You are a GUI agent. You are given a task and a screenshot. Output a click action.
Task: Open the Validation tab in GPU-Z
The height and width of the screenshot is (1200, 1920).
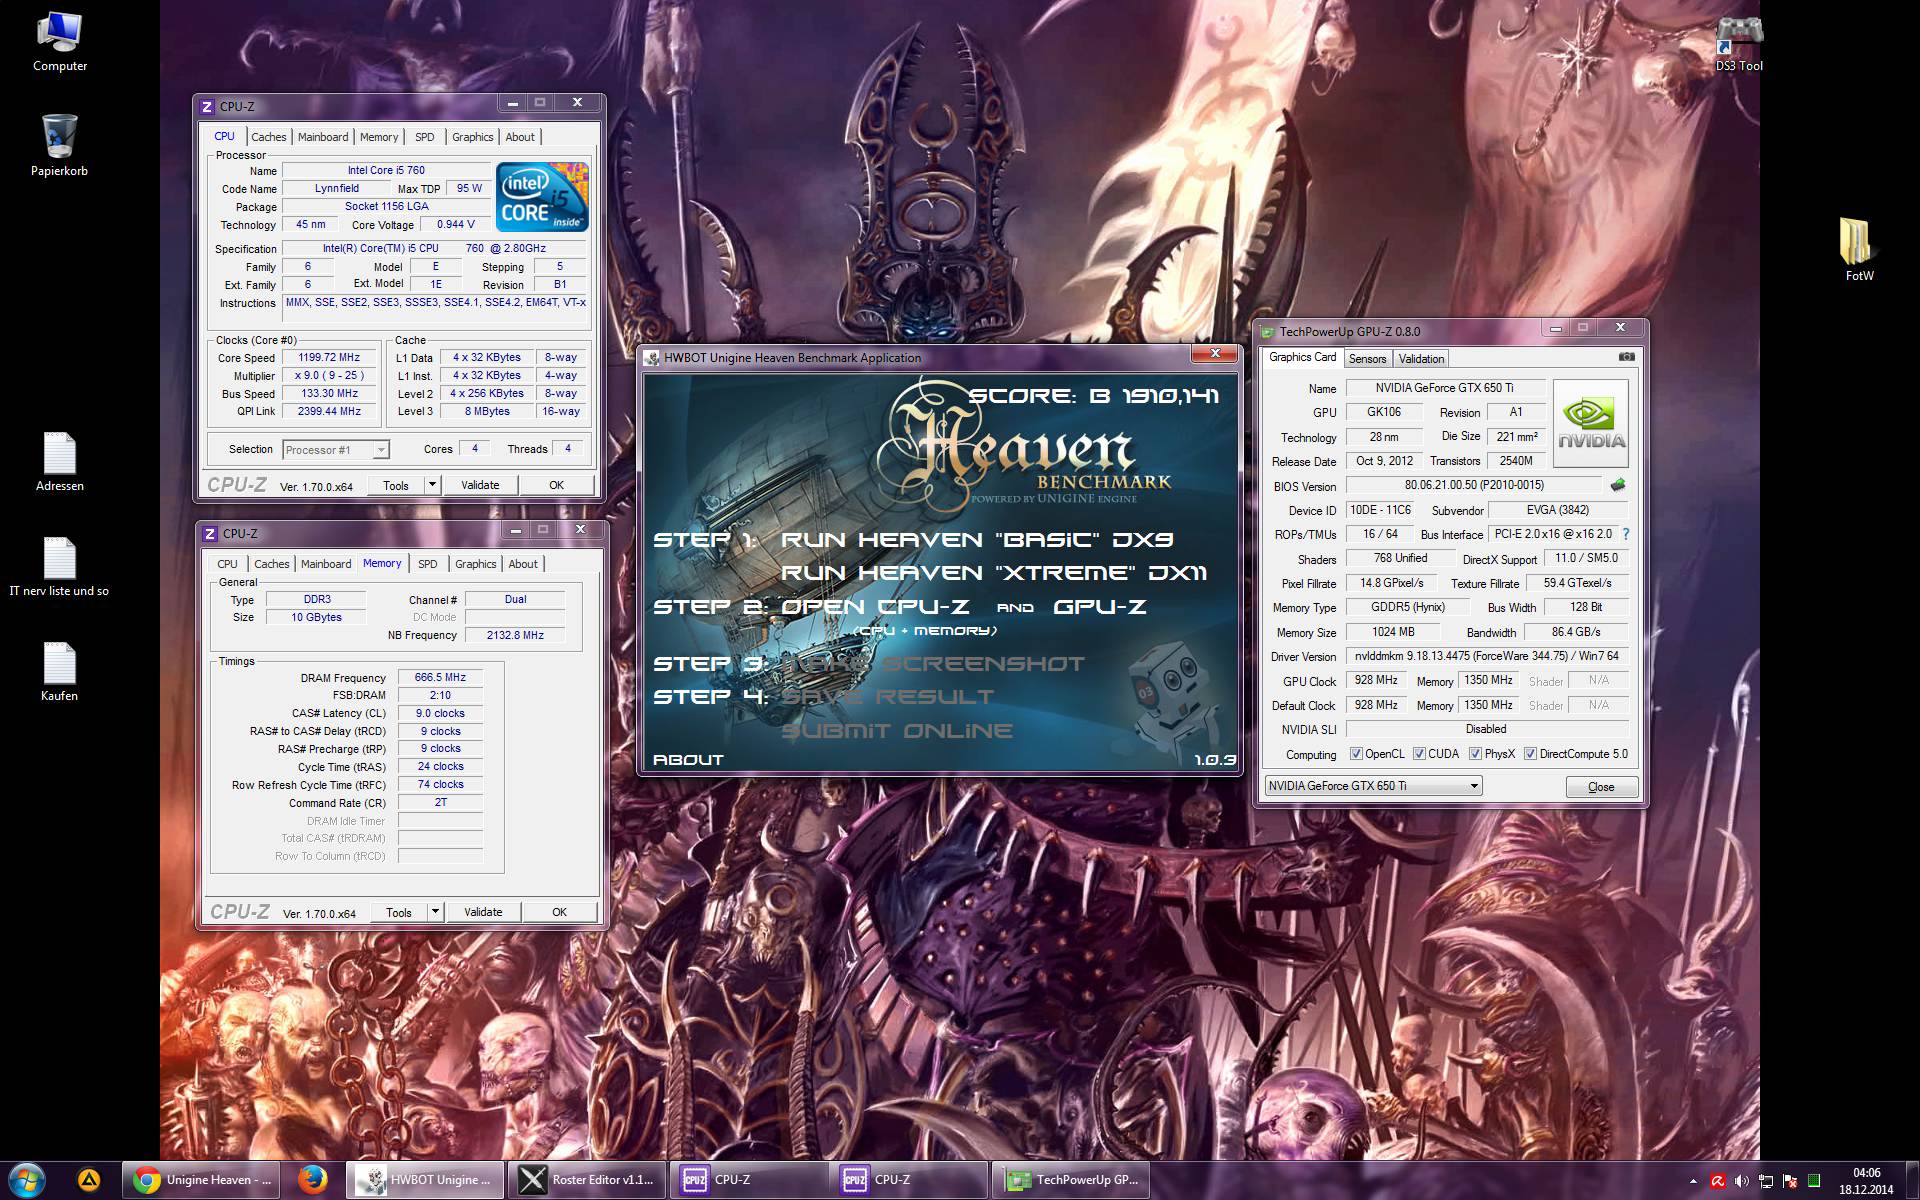coord(1421,359)
